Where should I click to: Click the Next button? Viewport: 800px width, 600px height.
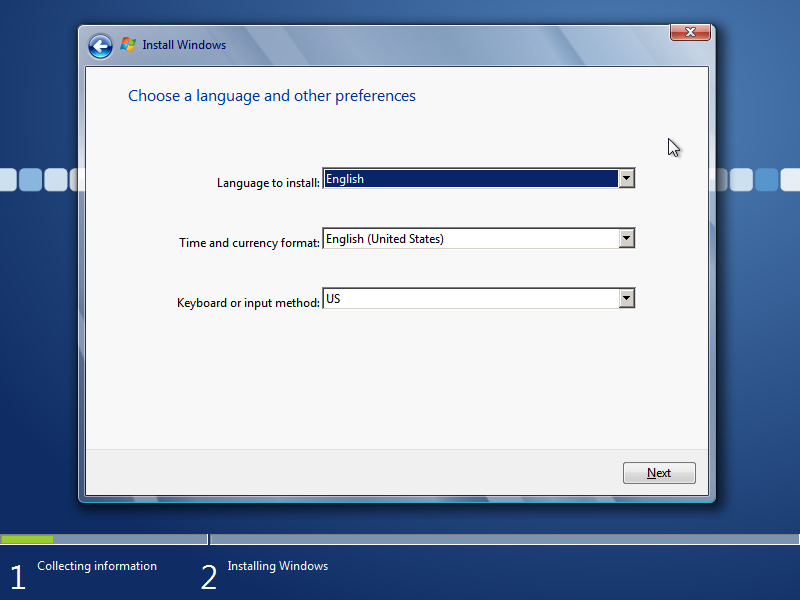[659, 473]
